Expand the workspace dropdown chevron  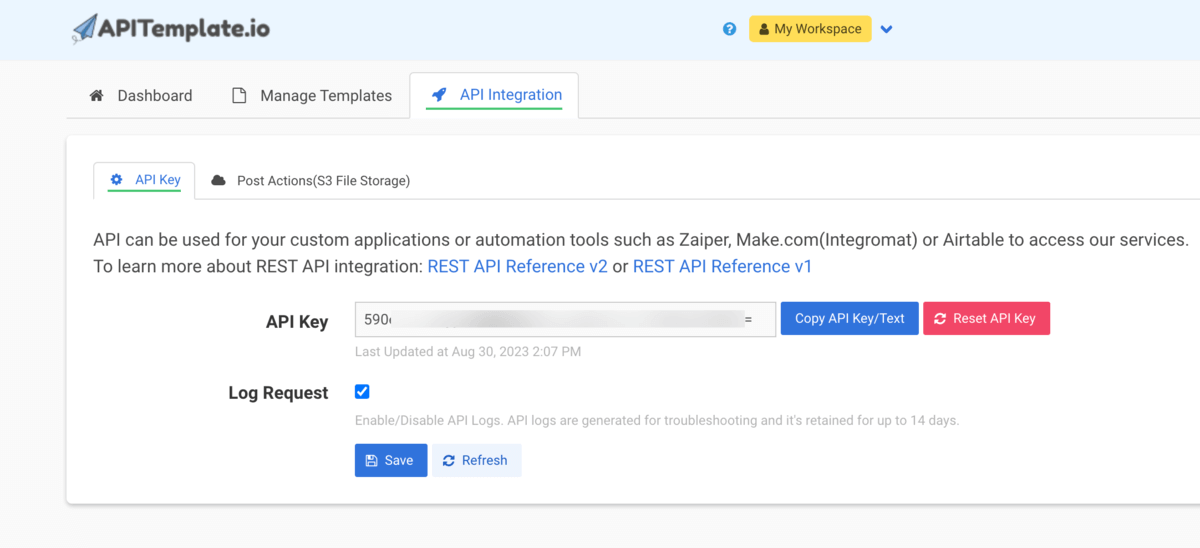pyautogui.click(x=886, y=29)
